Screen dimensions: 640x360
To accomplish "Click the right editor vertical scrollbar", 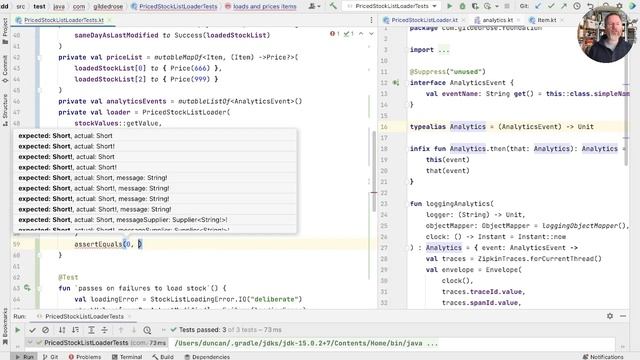I will click(x=627, y=96).
